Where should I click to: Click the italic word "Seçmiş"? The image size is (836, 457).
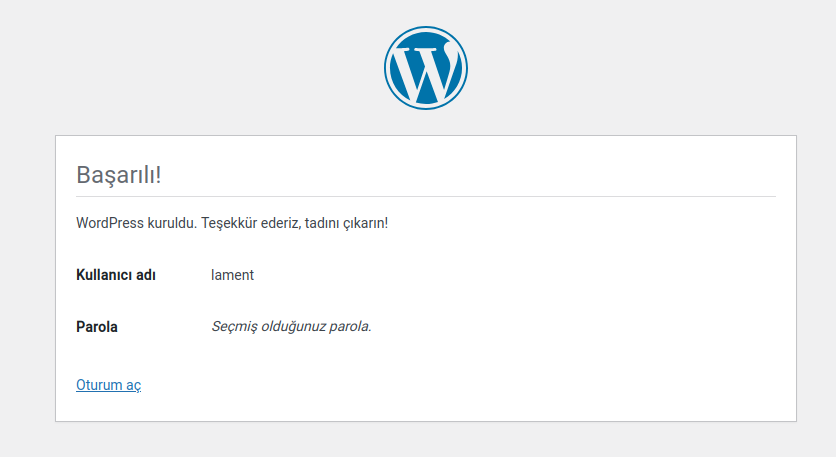coord(236,327)
